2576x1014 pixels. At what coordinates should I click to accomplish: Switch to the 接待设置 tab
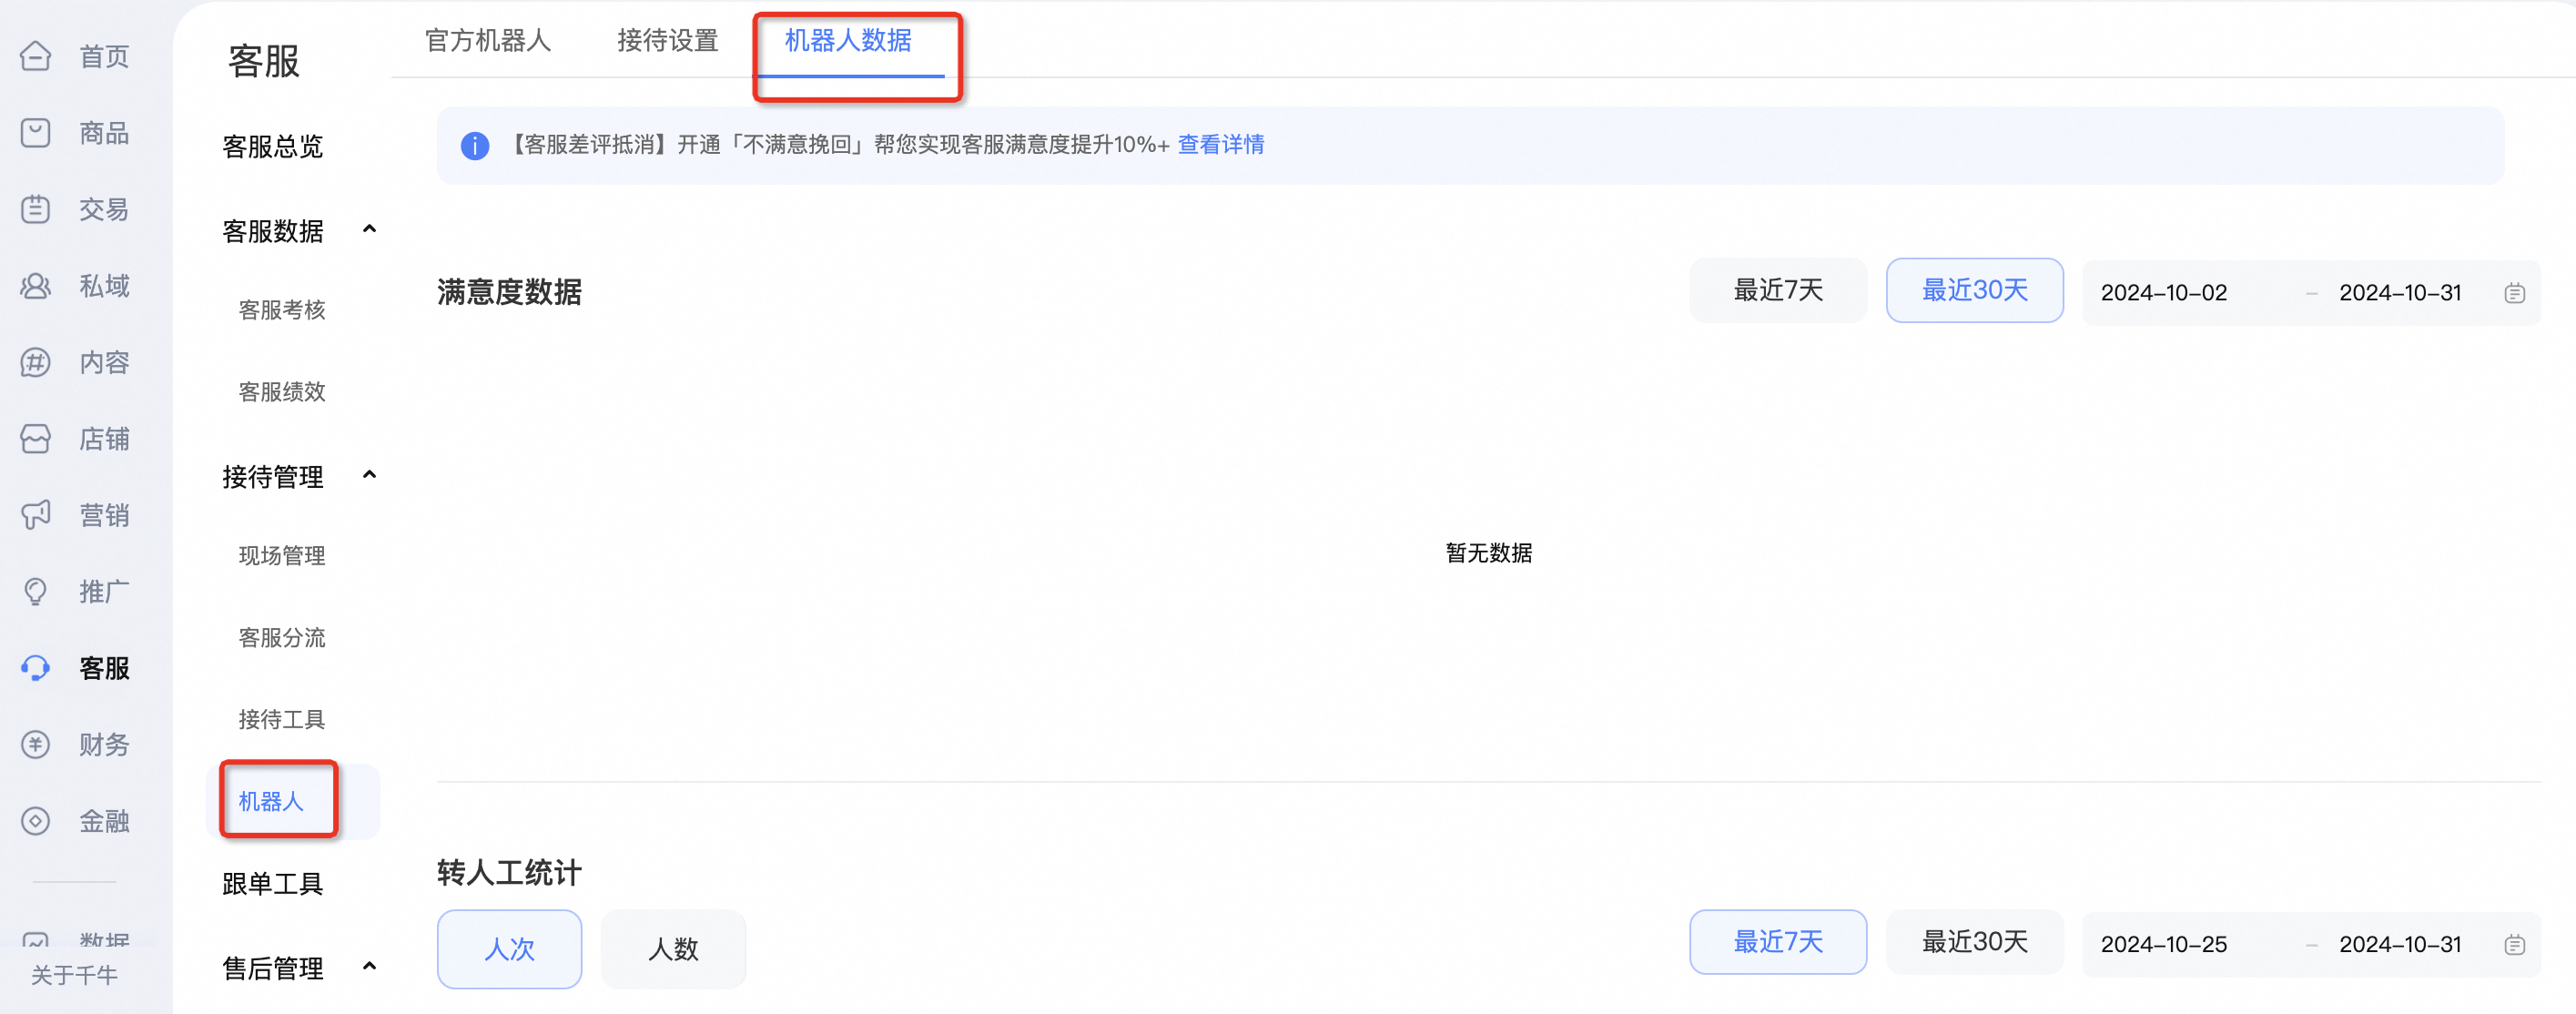pyautogui.click(x=668, y=41)
